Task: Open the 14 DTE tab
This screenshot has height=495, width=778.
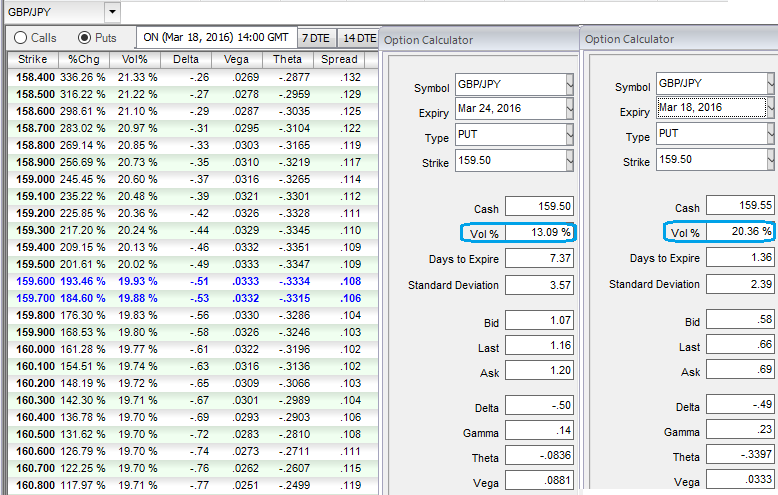Action: pyautogui.click(x=358, y=37)
